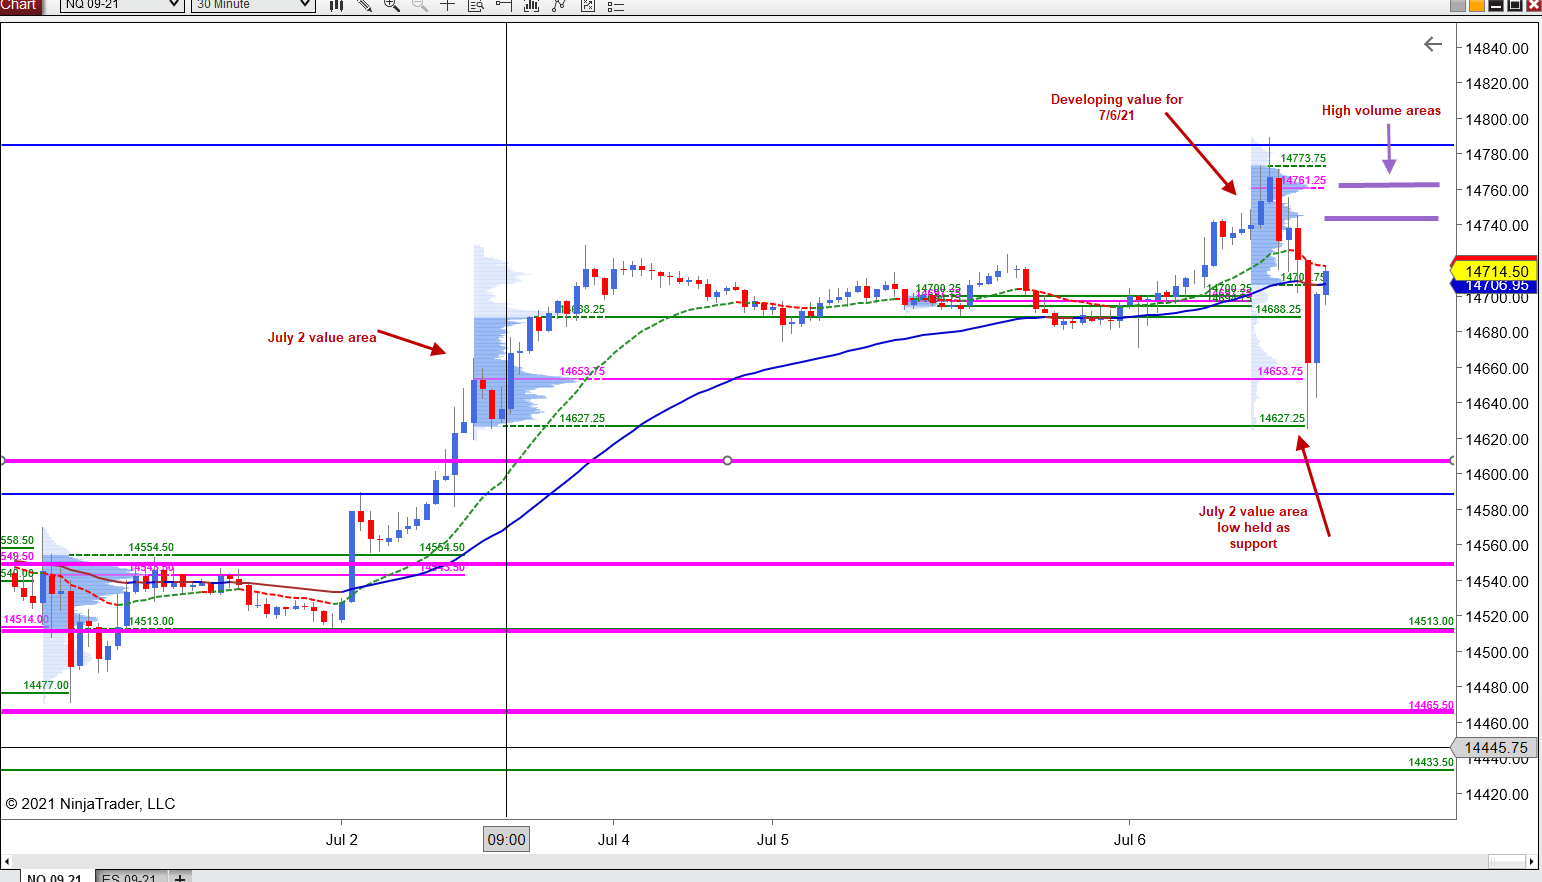Click the Jul 4 date label
The width and height of the screenshot is (1542, 882).
(614, 840)
